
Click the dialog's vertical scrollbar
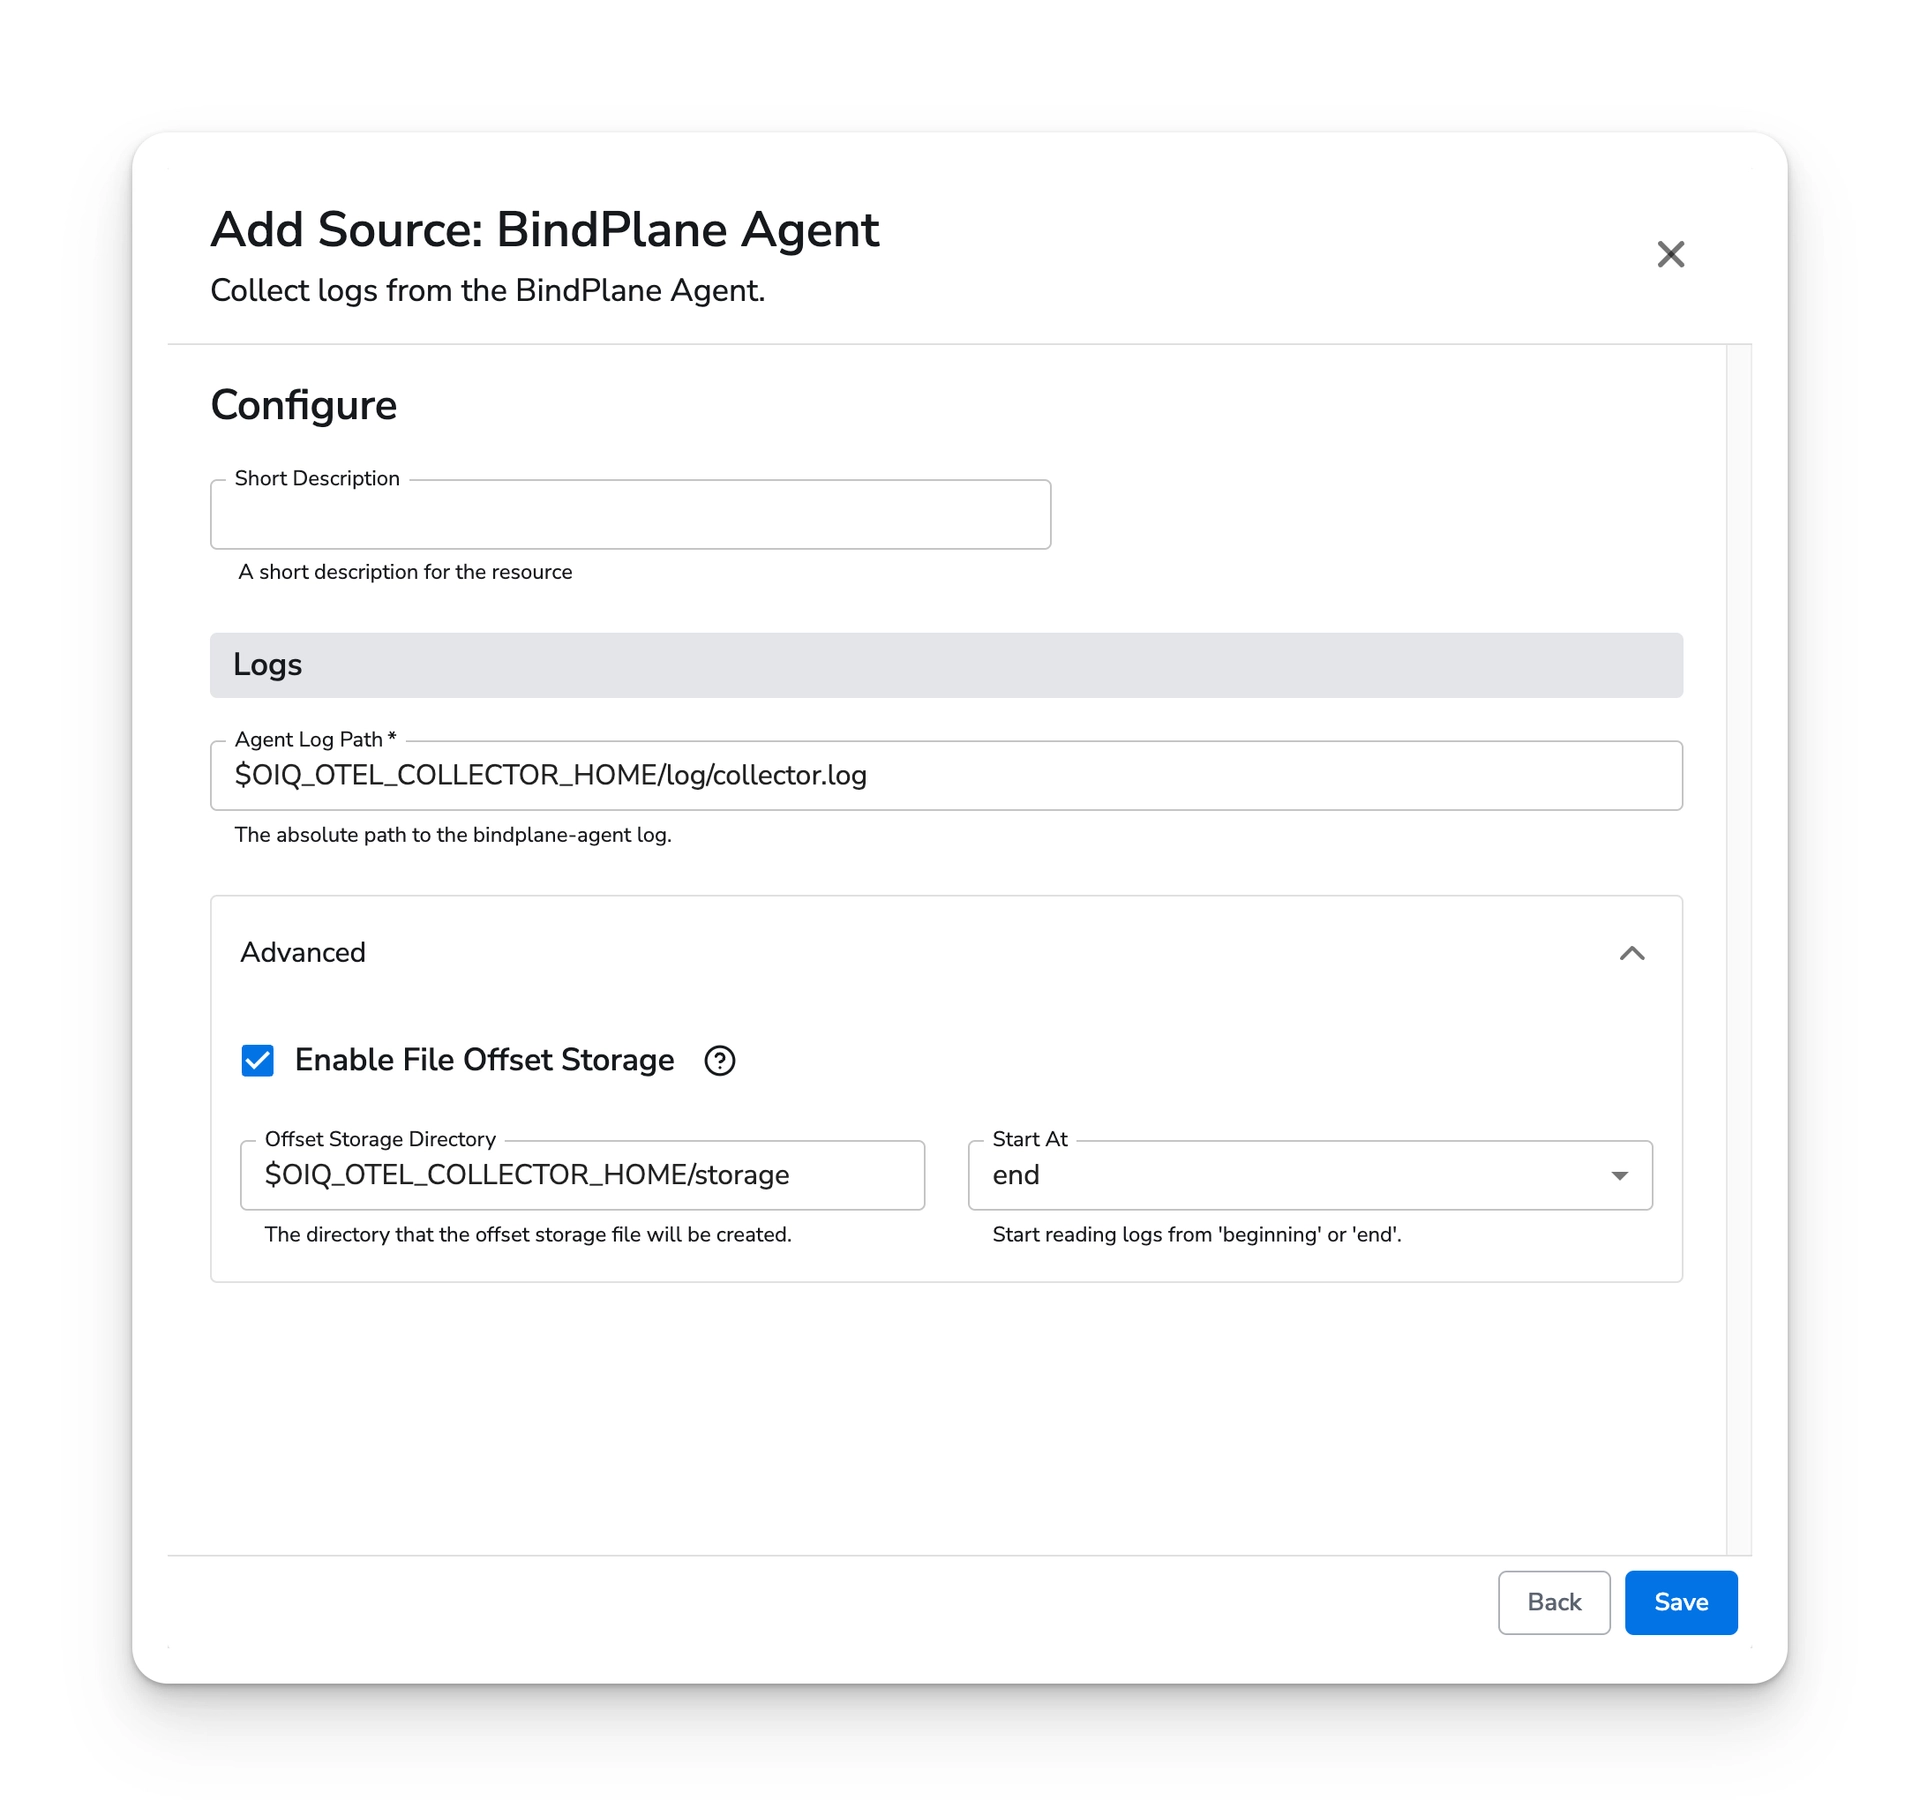coord(1738,949)
